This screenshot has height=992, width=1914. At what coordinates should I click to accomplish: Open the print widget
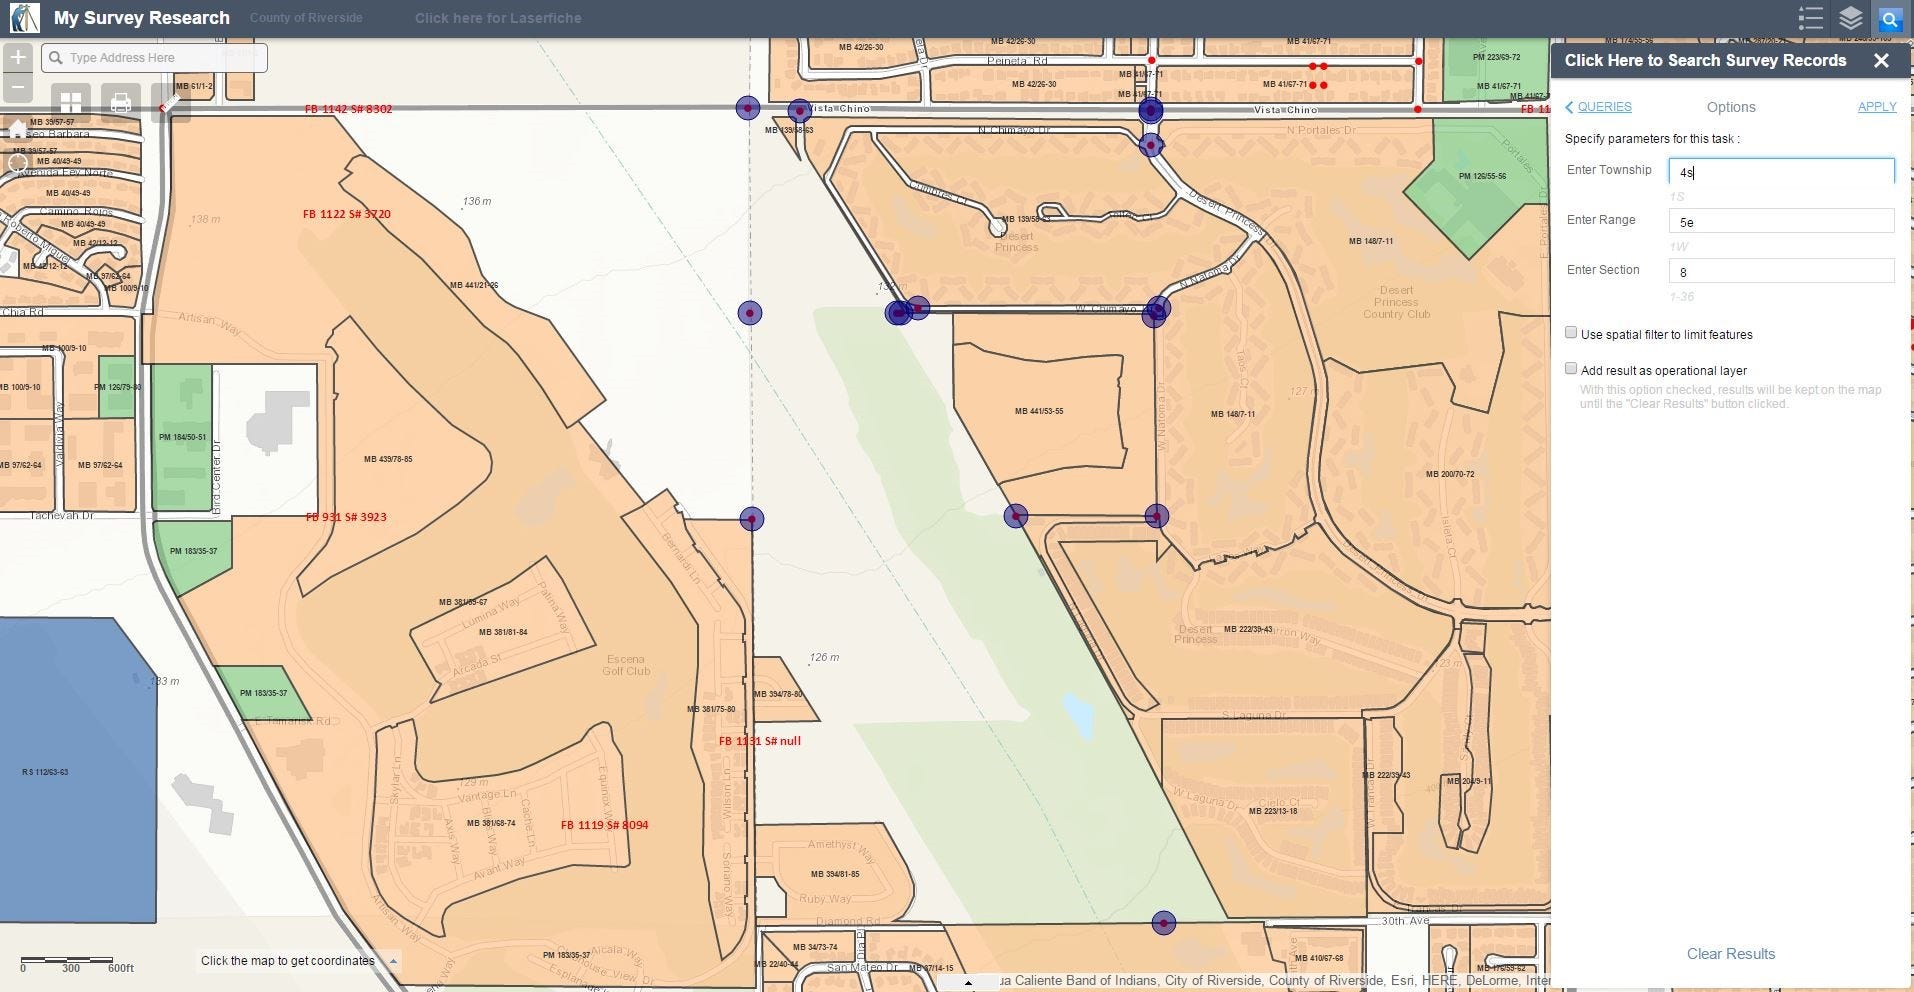(x=121, y=102)
